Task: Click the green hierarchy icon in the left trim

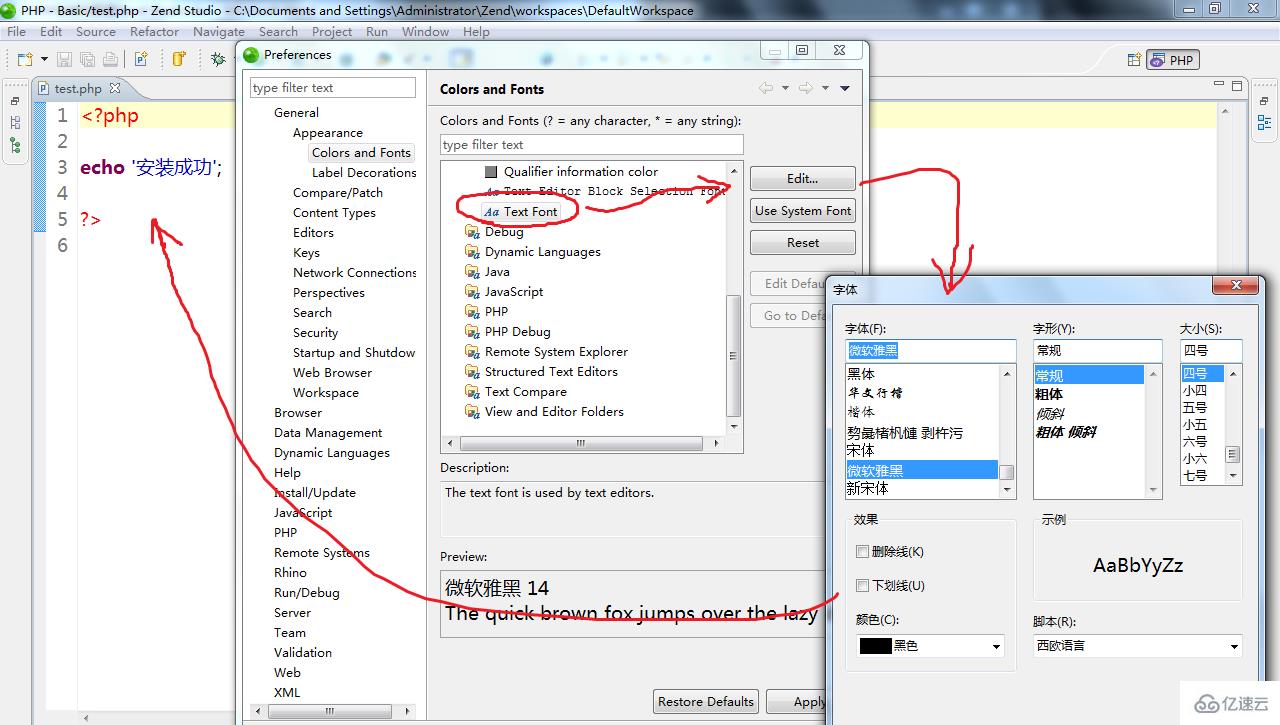Action: (15, 145)
